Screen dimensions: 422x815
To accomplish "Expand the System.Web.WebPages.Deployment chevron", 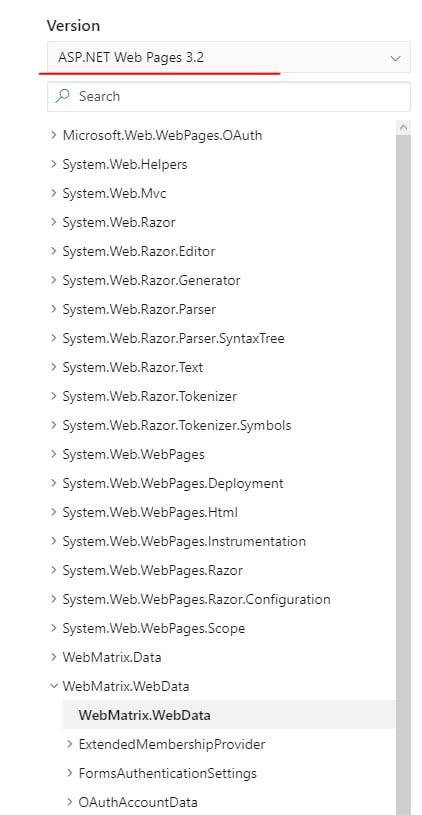I will [54, 483].
